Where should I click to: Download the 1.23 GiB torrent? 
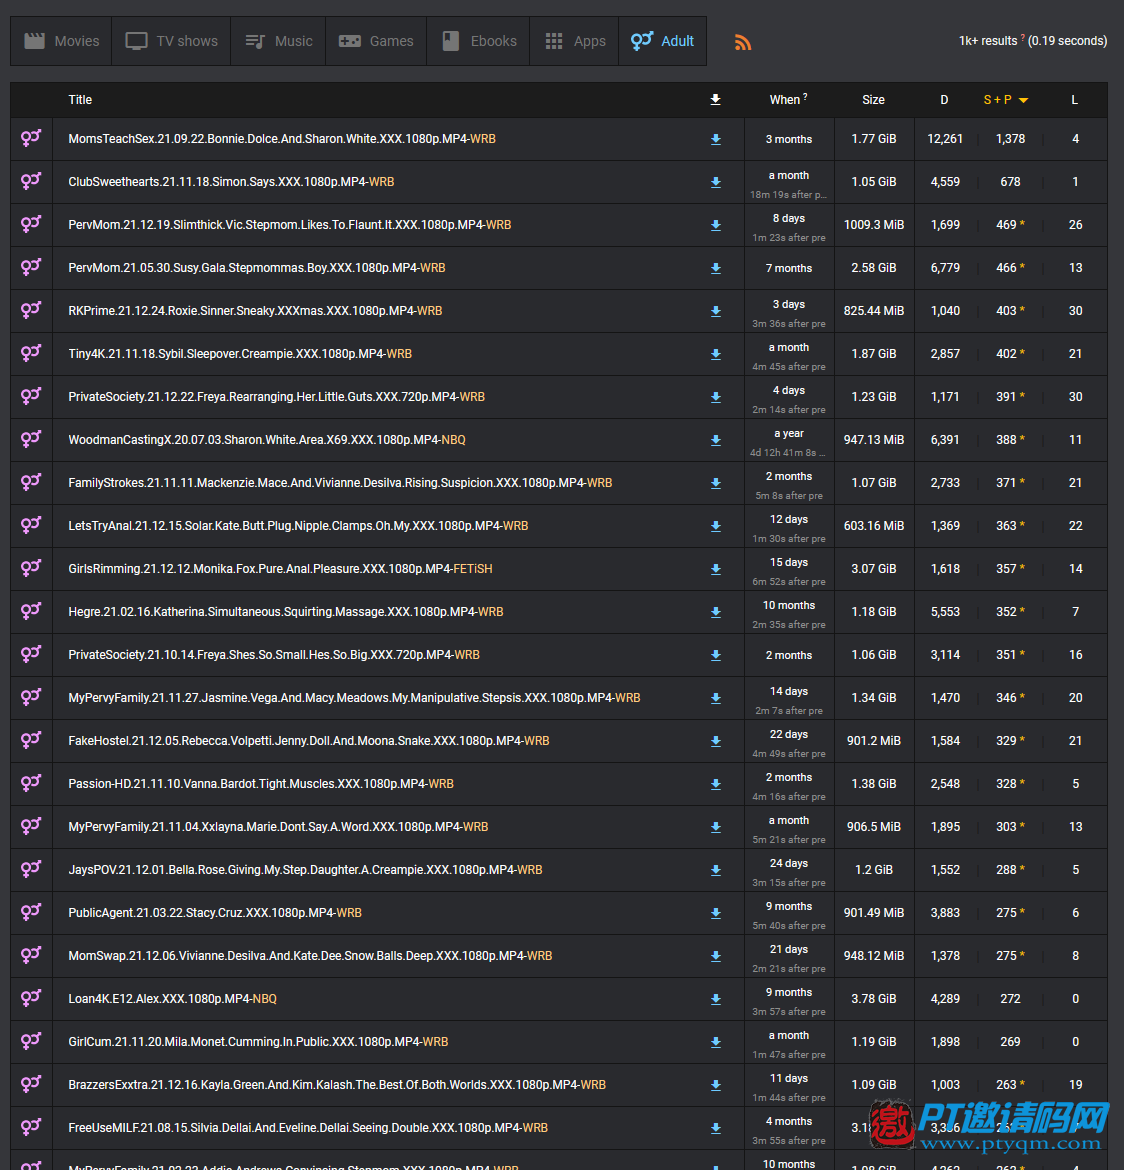[x=716, y=398]
